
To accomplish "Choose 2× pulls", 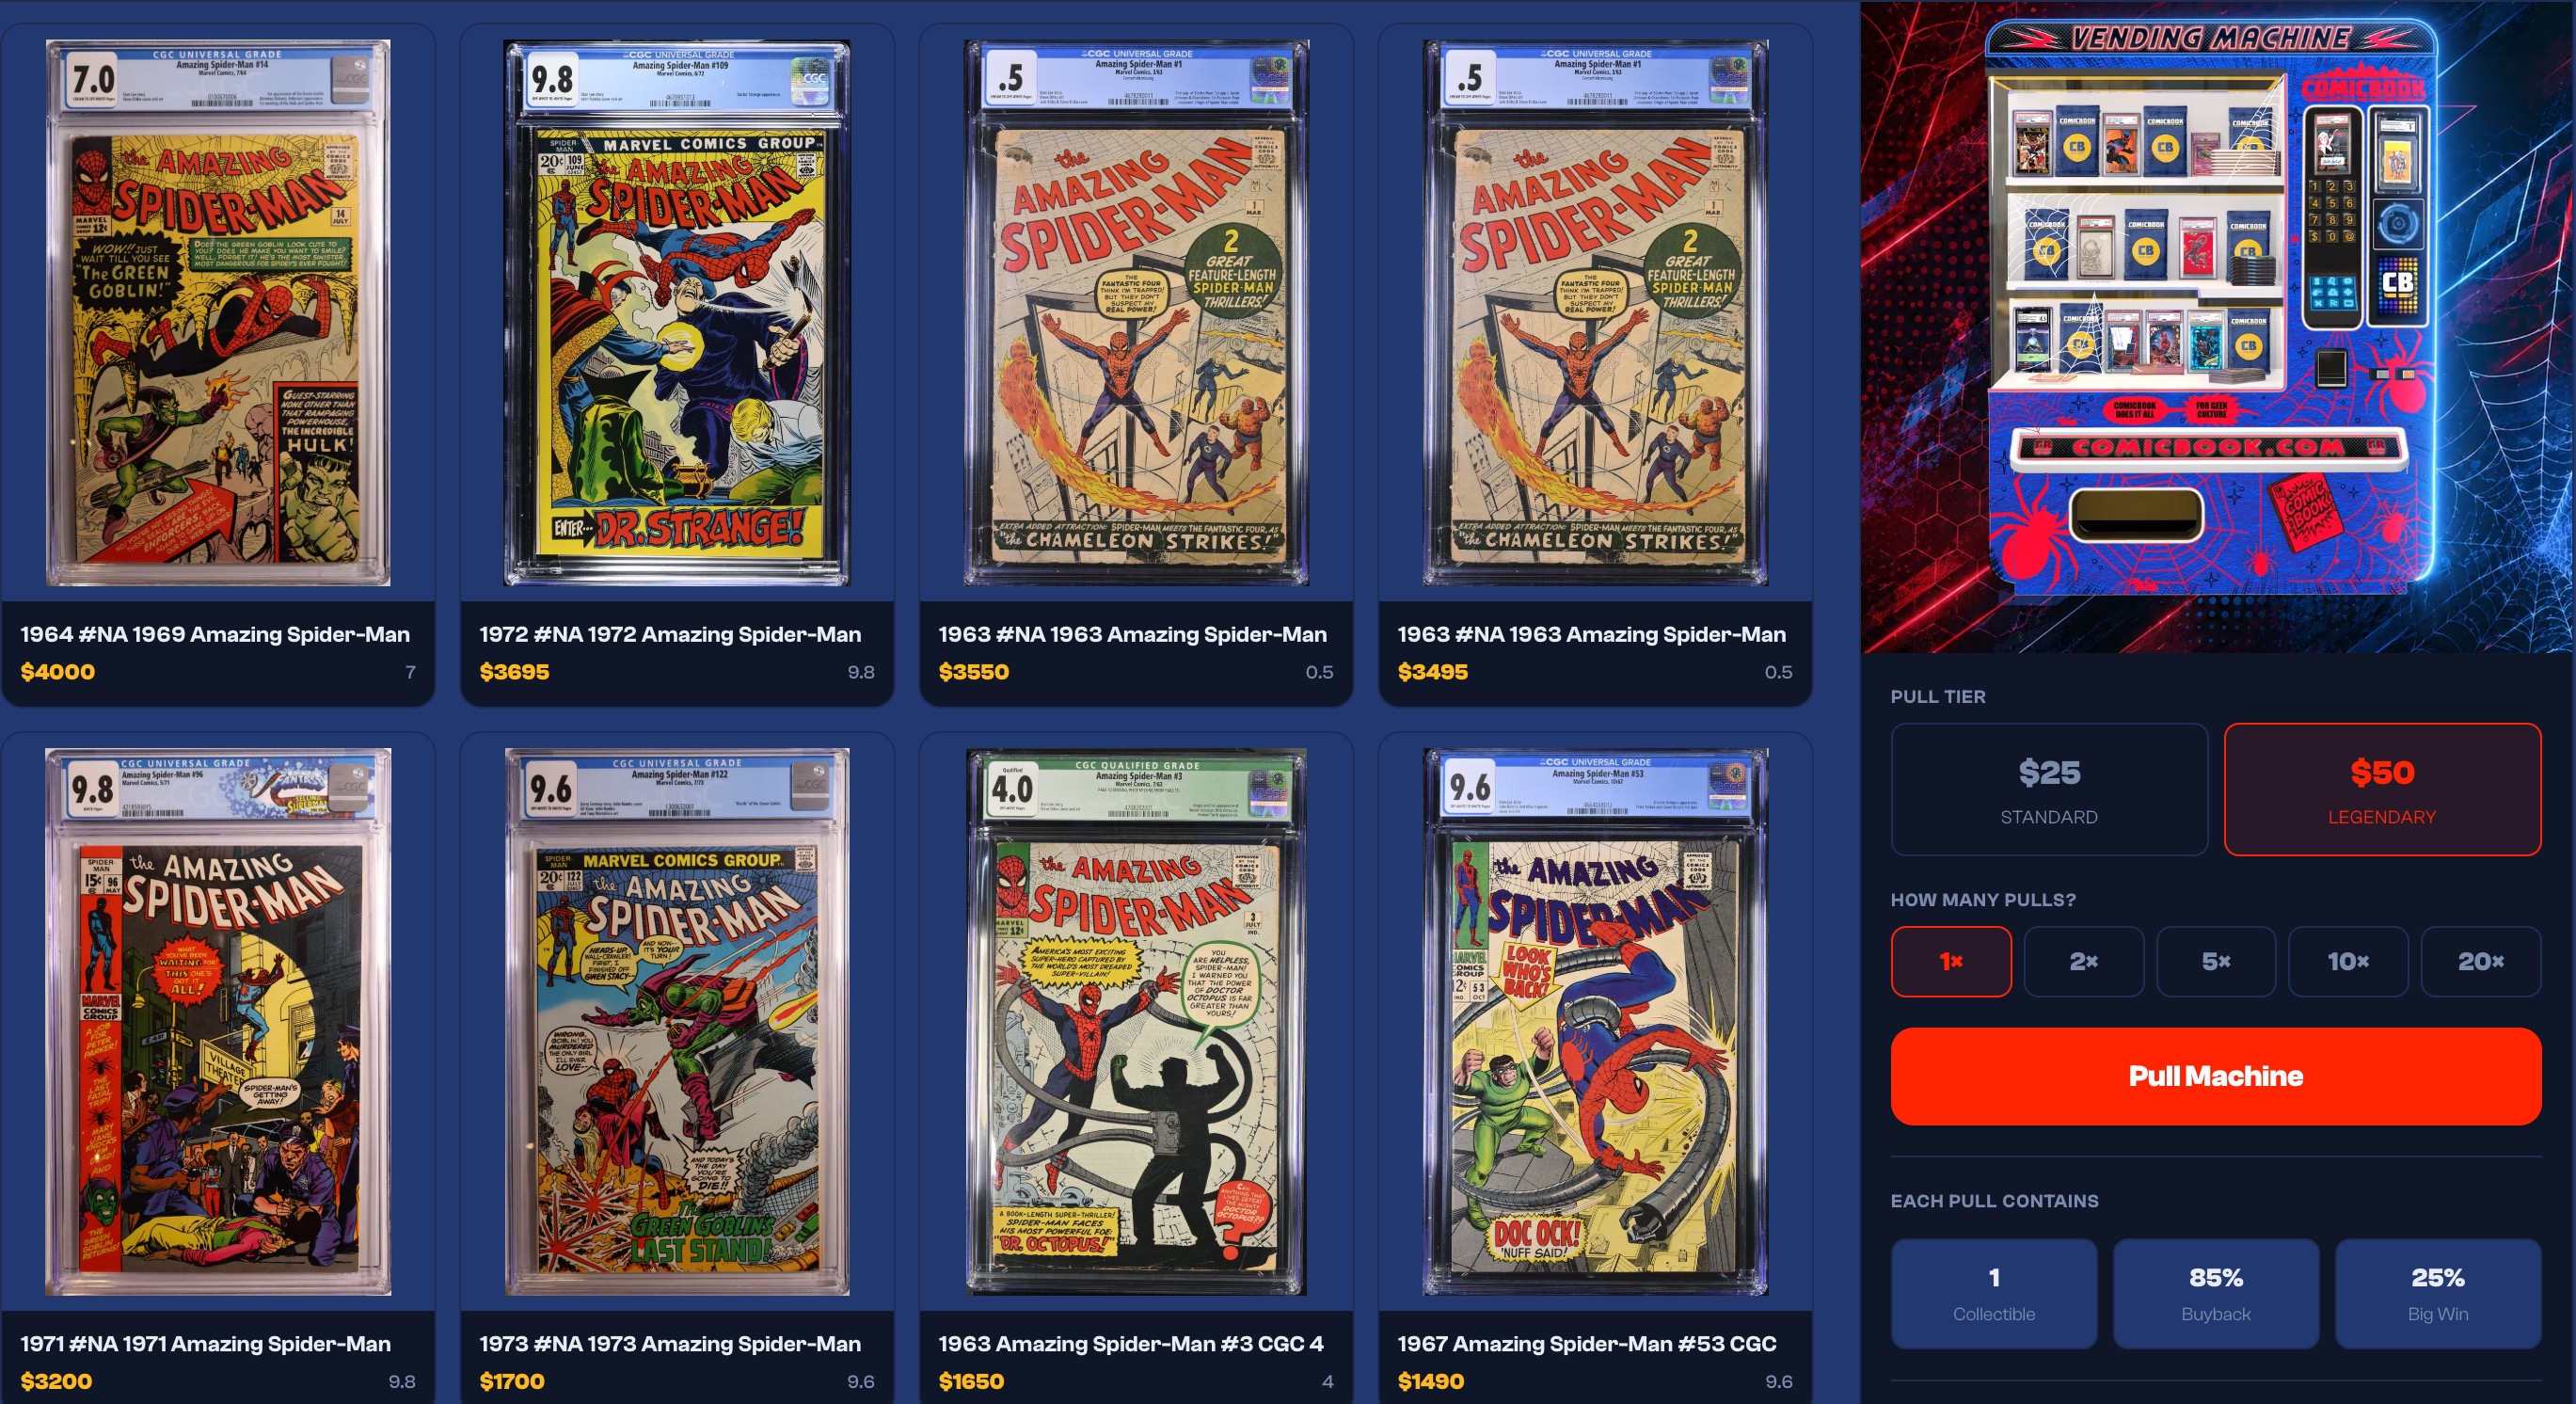I will click(x=2083, y=961).
